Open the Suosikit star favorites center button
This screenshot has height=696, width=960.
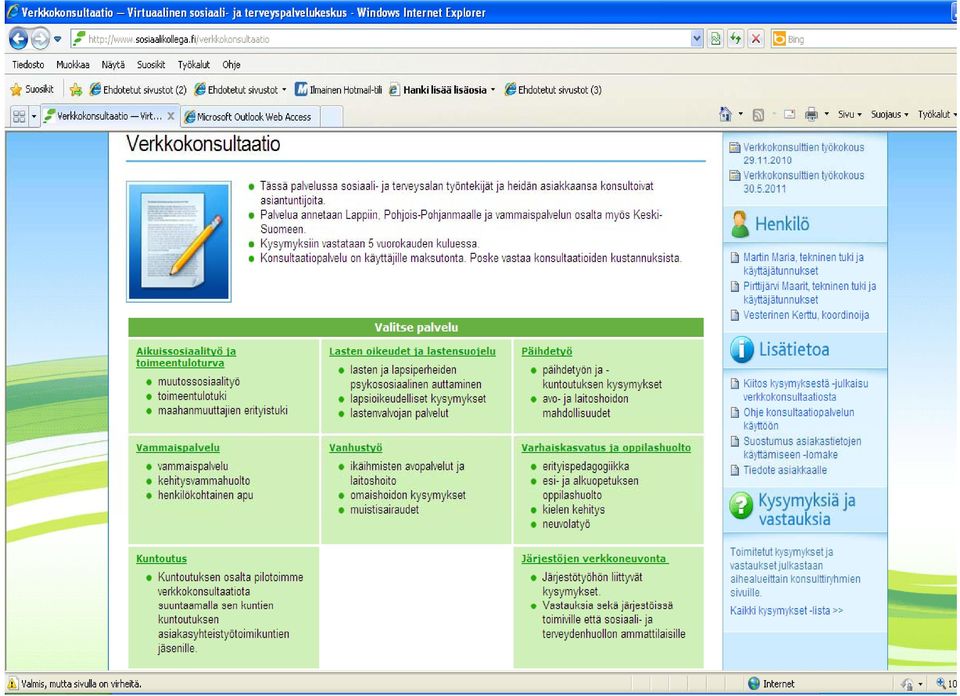(32, 89)
